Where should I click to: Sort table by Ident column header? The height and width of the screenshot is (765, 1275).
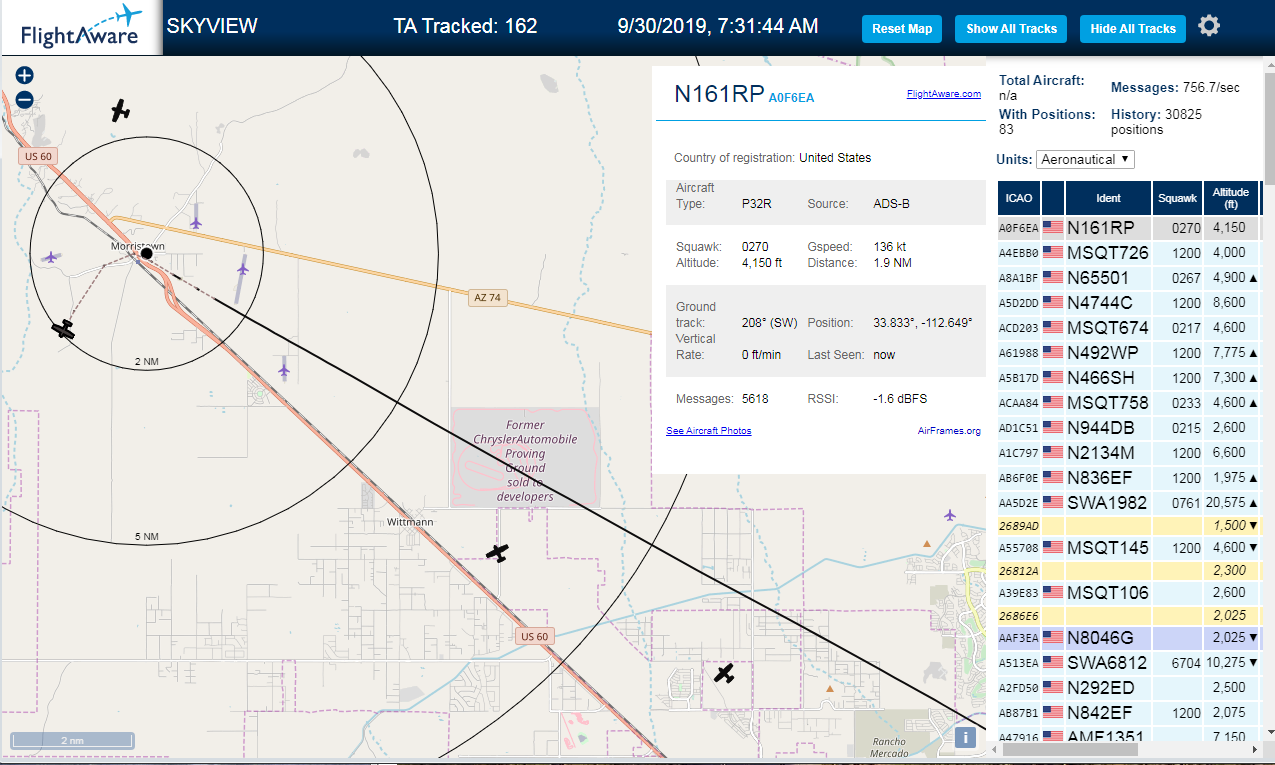click(1108, 198)
